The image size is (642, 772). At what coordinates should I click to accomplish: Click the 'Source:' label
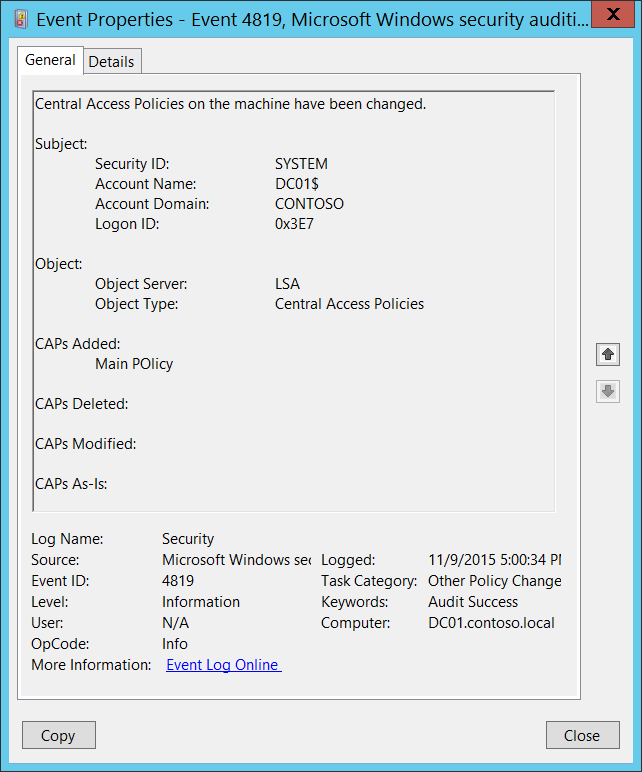pos(55,560)
